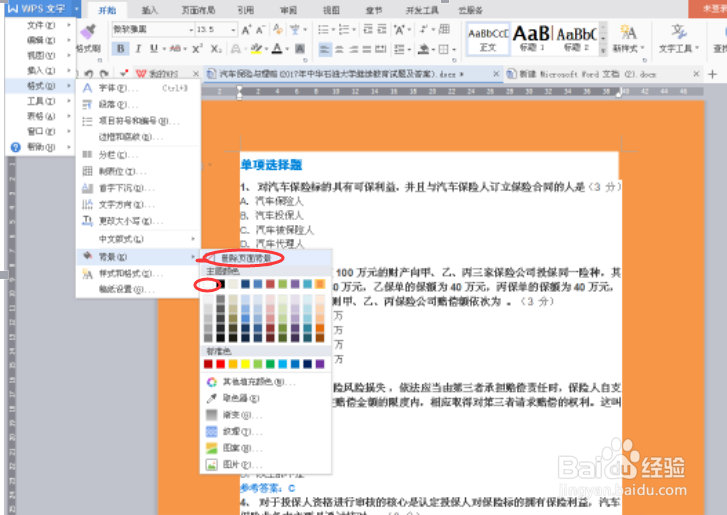Click the Format Painter brush icon

[88, 32]
